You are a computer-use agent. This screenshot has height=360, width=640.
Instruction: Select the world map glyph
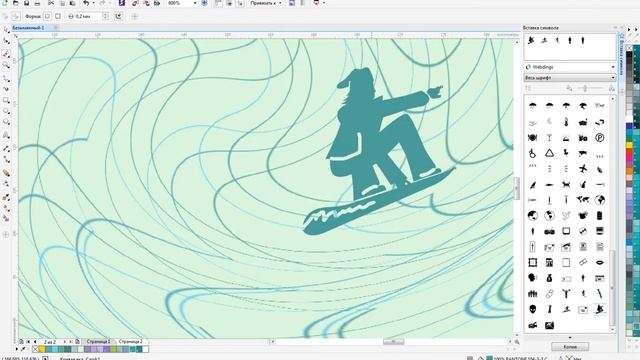(583, 200)
